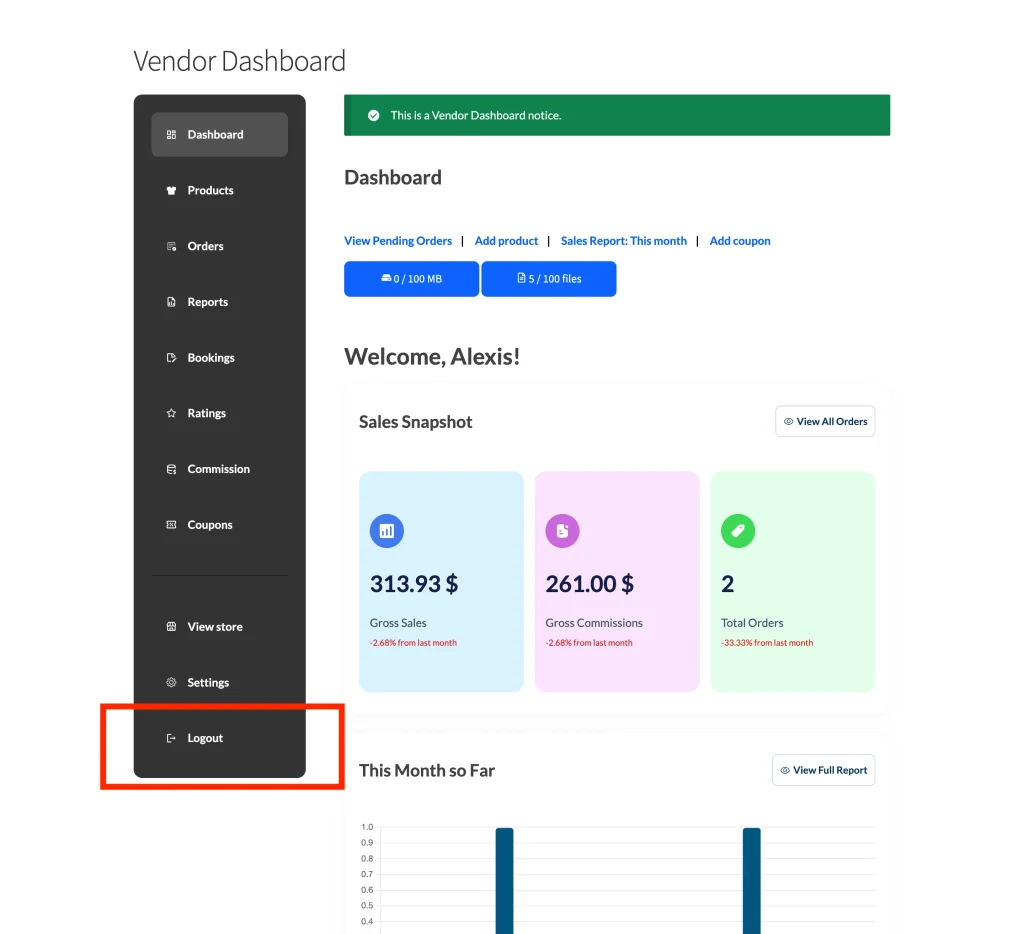Click the Commission coins icon

[171, 469]
